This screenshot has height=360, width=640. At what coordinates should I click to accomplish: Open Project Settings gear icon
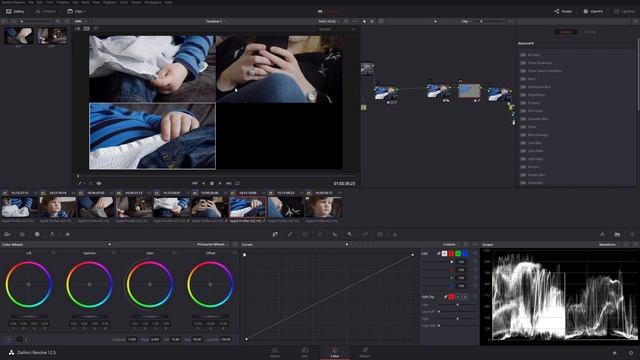pos(631,353)
